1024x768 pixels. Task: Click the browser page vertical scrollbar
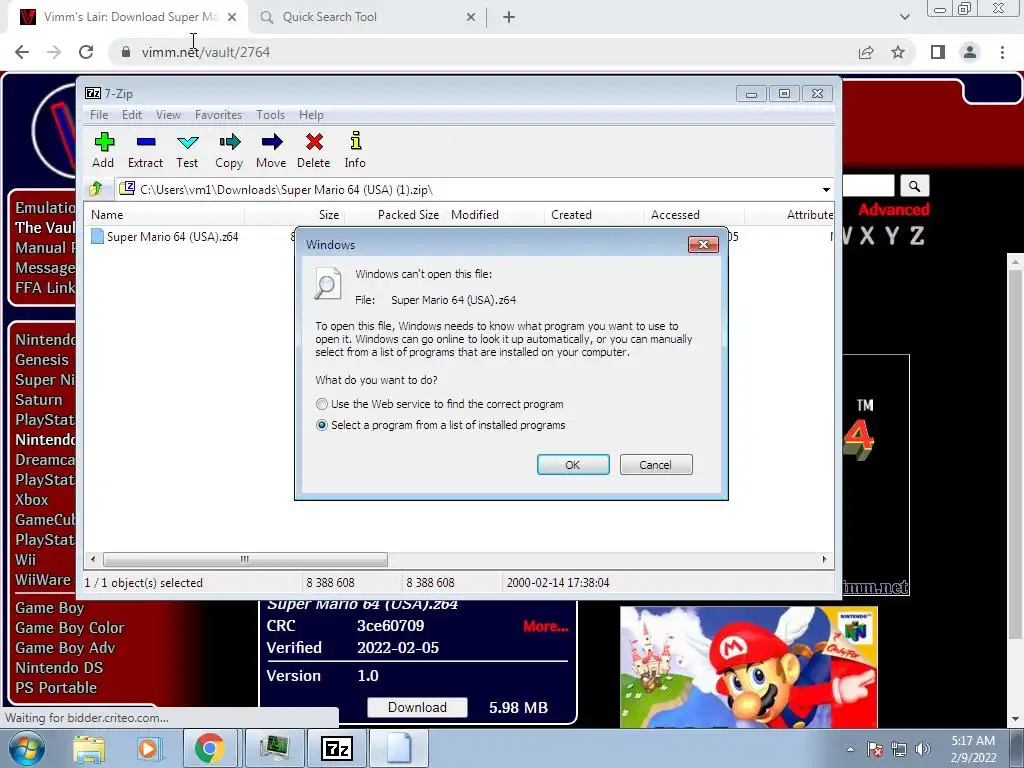tap(1015, 457)
